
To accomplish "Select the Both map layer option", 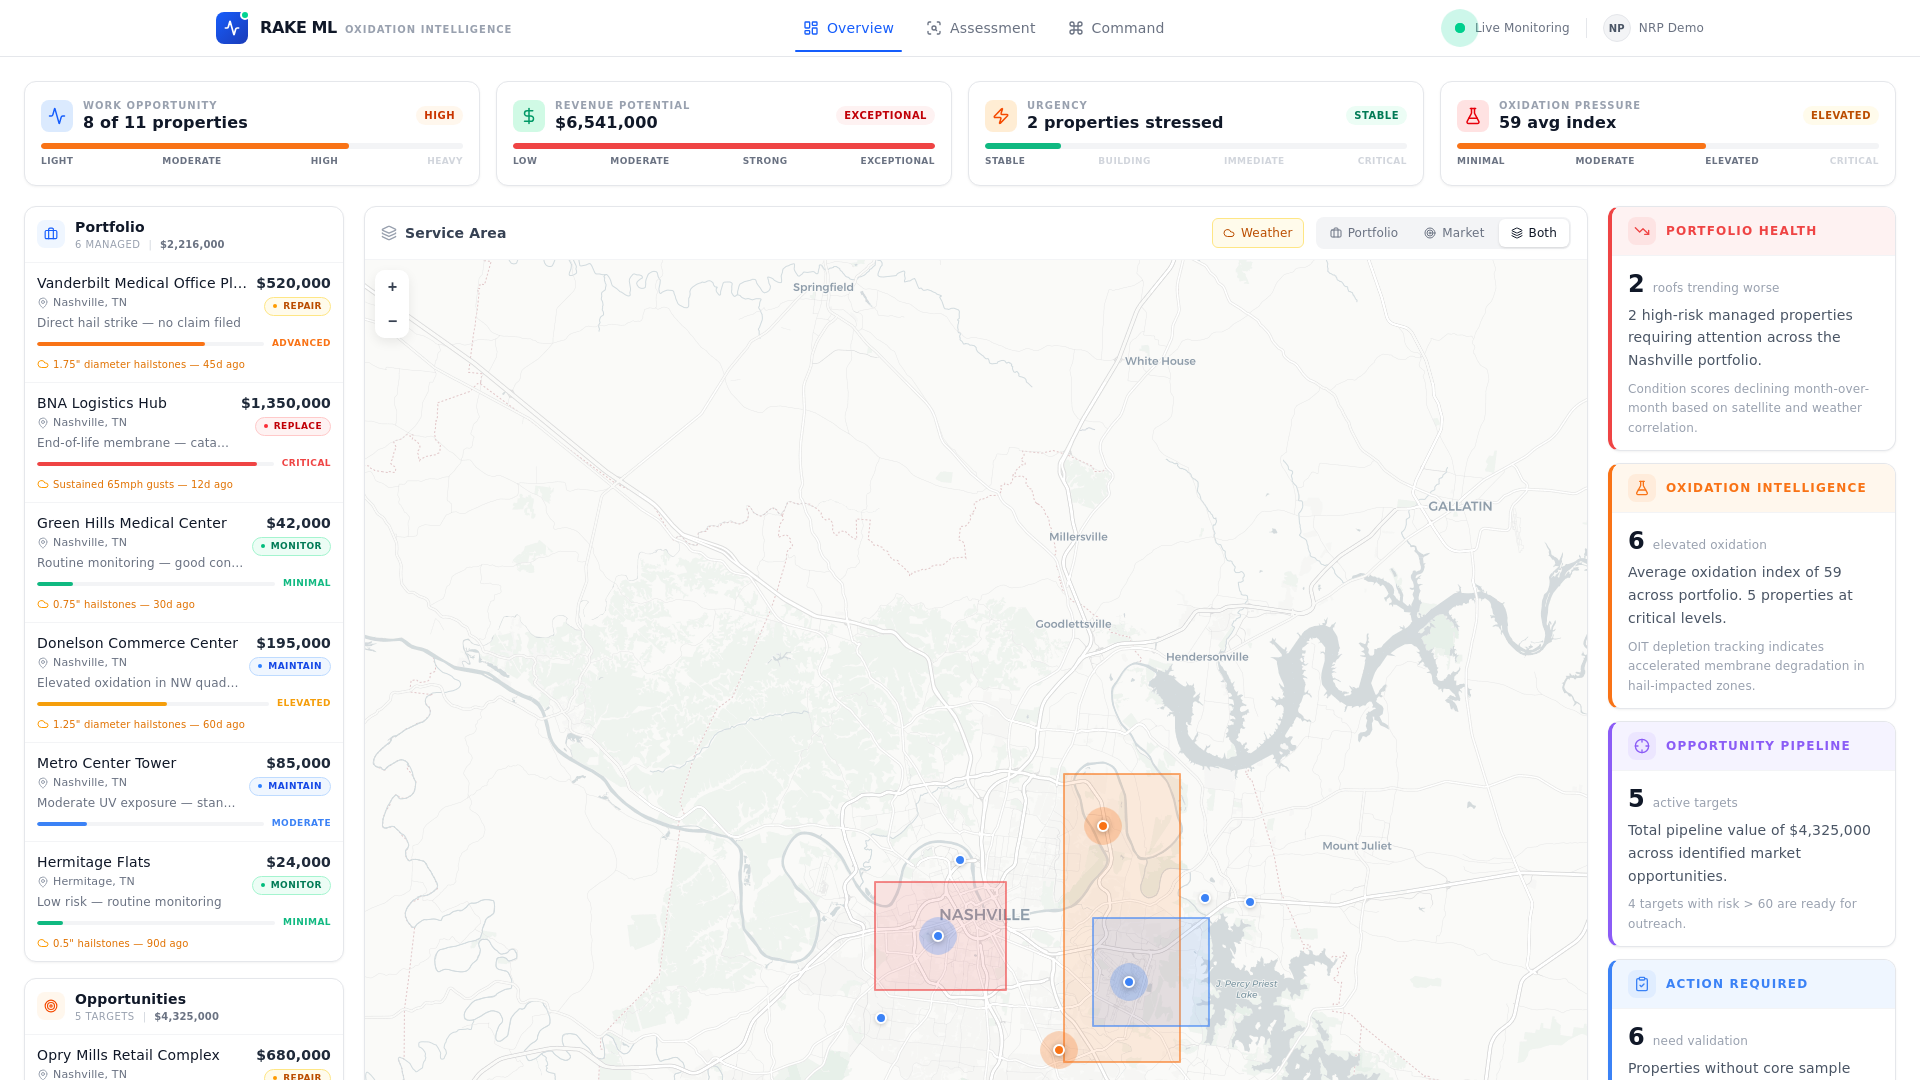I will click(x=1533, y=233).
